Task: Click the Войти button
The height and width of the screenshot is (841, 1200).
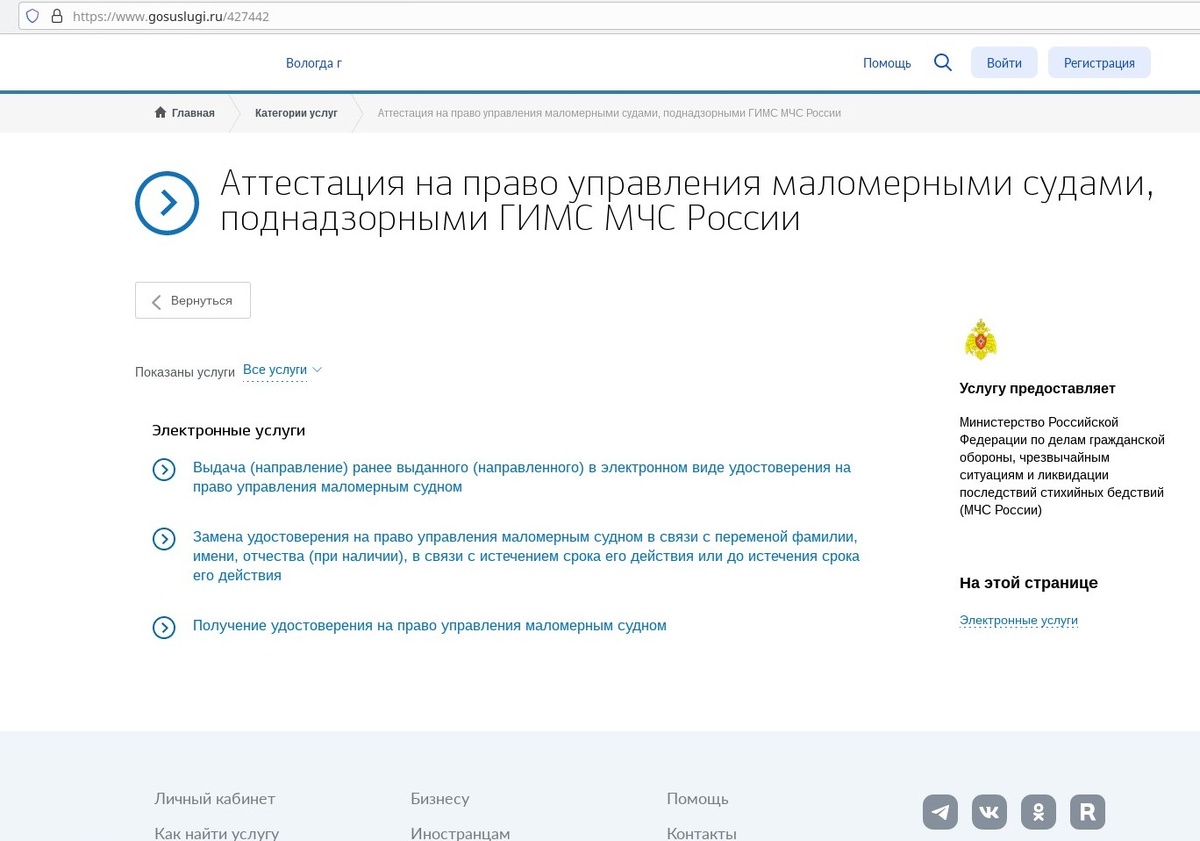Action: point(1004,62)
